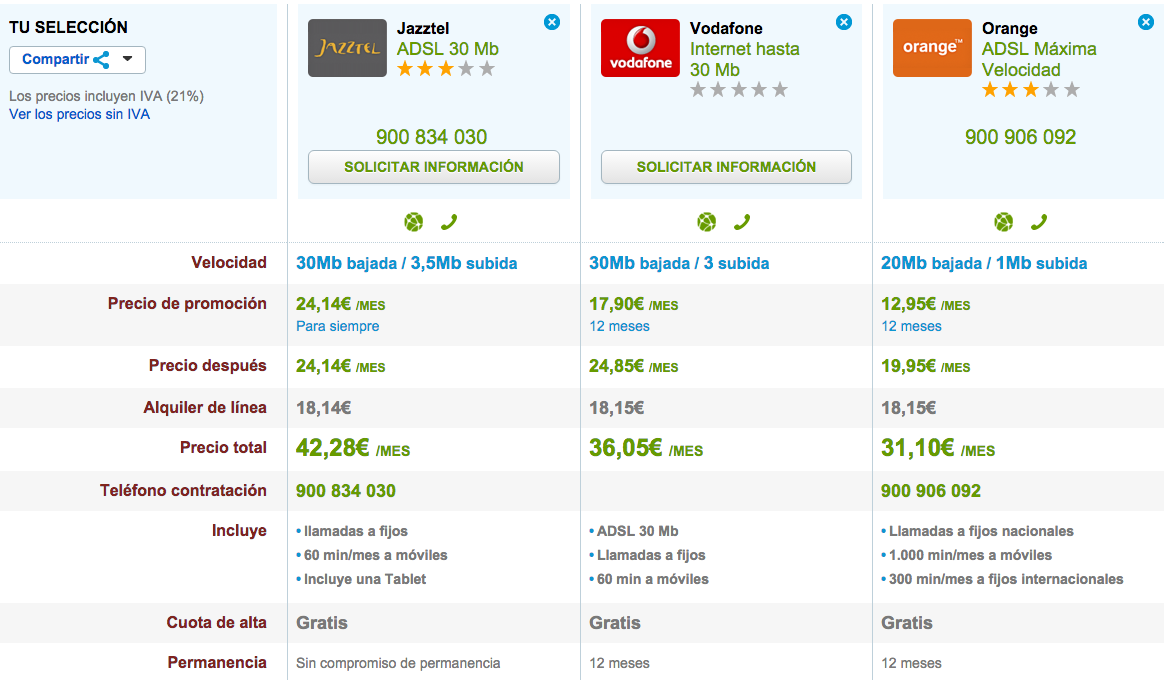Click '300 min/mes a fijos internacionales' item

(x=1006, y=579)
